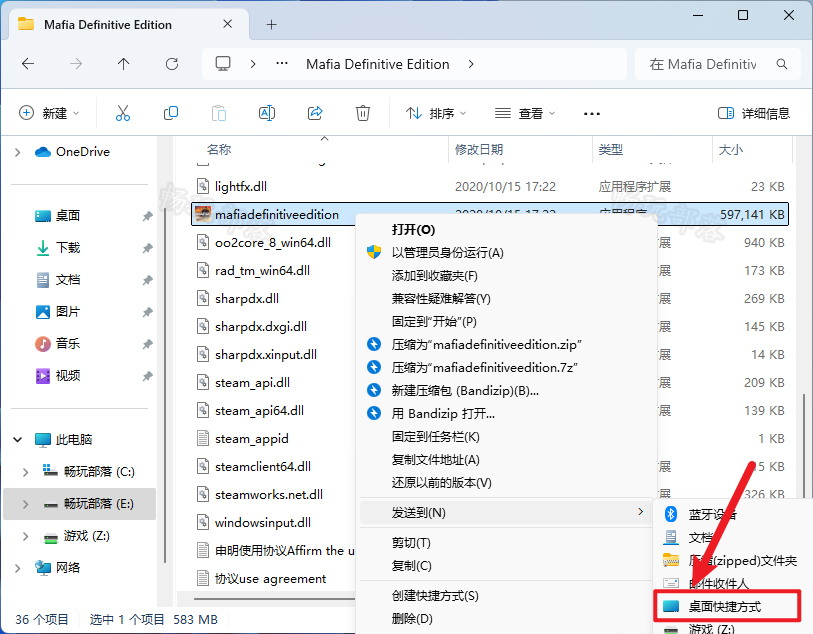Choose Compress to mafiadefinitiveedition.7z
Image resolution: width=813 pixels, height=634 pixels.
coord(484,368)
